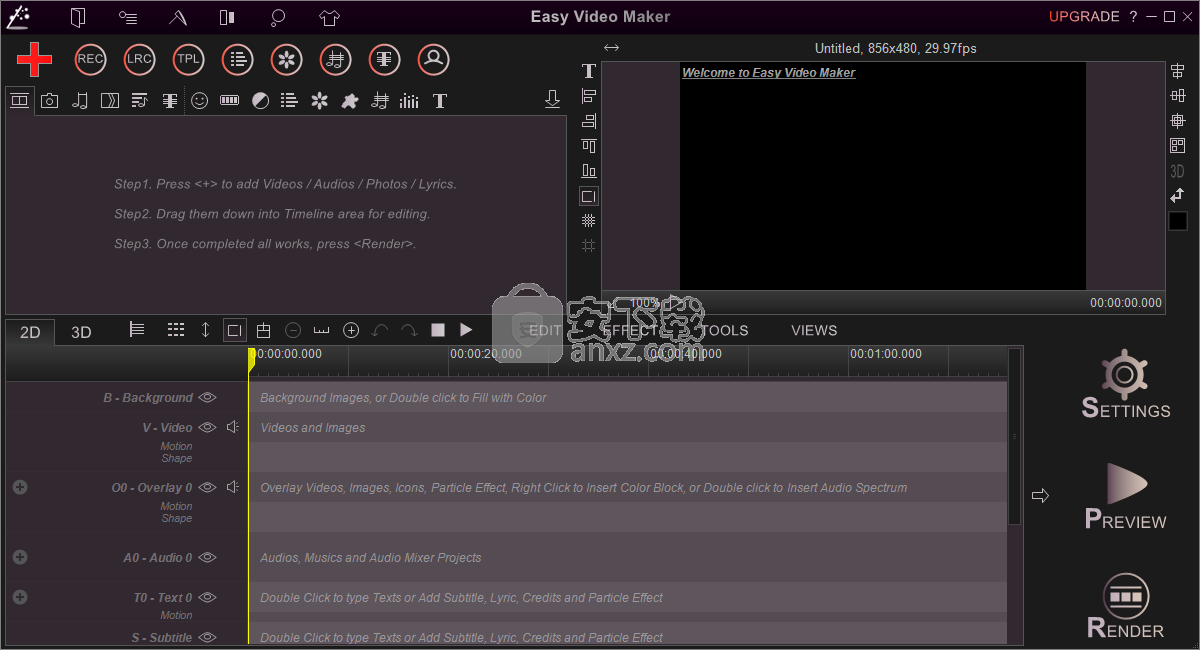
Task: Click the audio spectrum bars icon
Action: pyautogui.click(x=409, y=101)
